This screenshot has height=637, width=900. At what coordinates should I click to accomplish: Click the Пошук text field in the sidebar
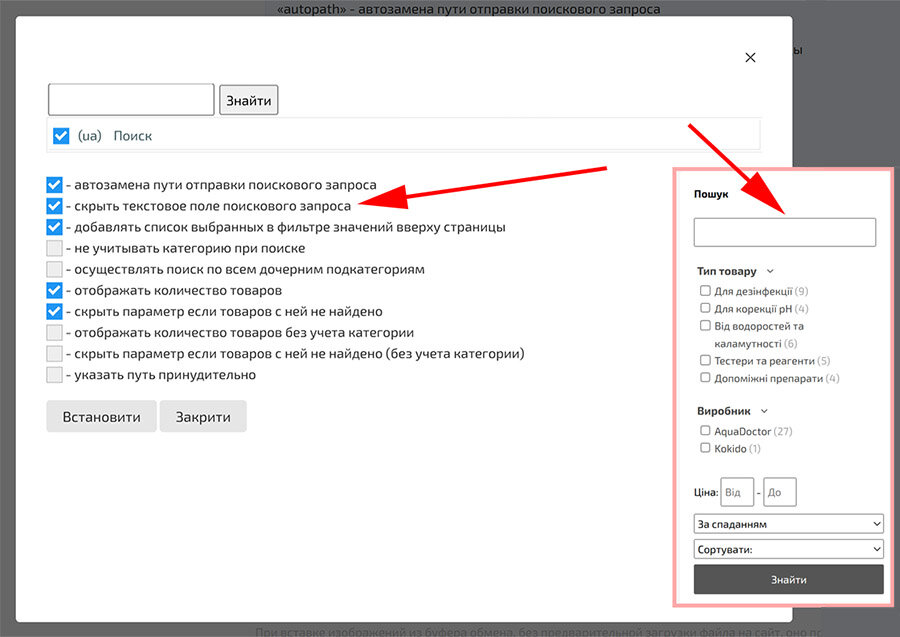[x=784, y=232]
